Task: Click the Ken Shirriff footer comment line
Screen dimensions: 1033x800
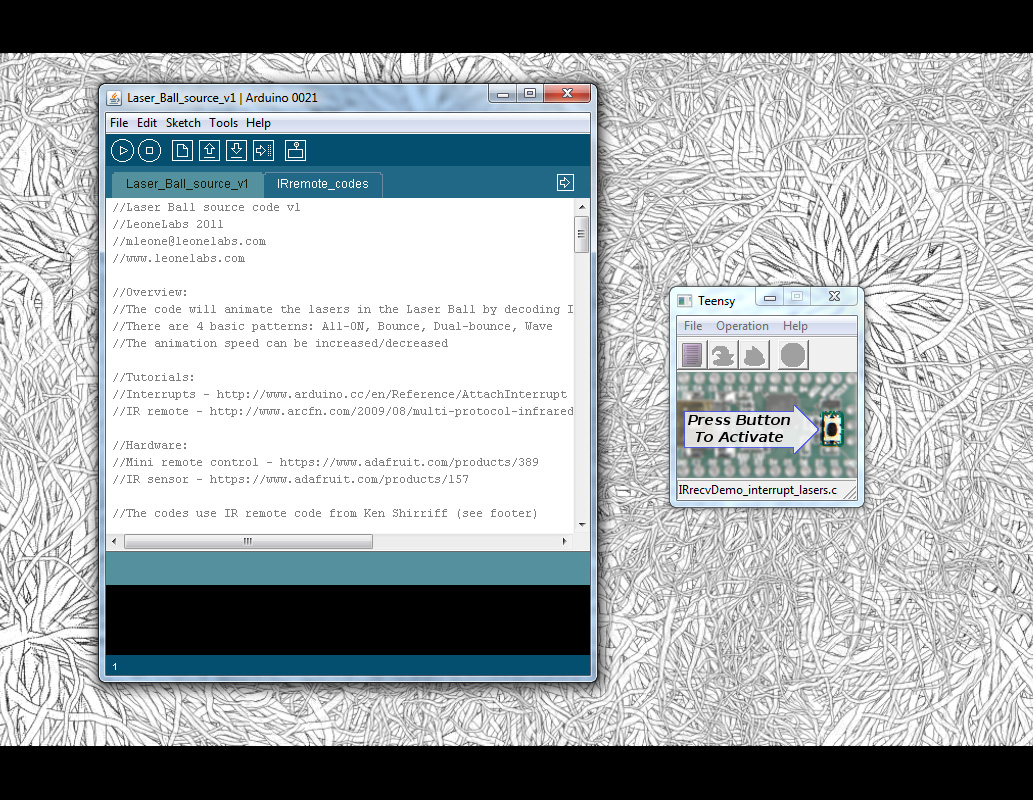Action: 325,513
